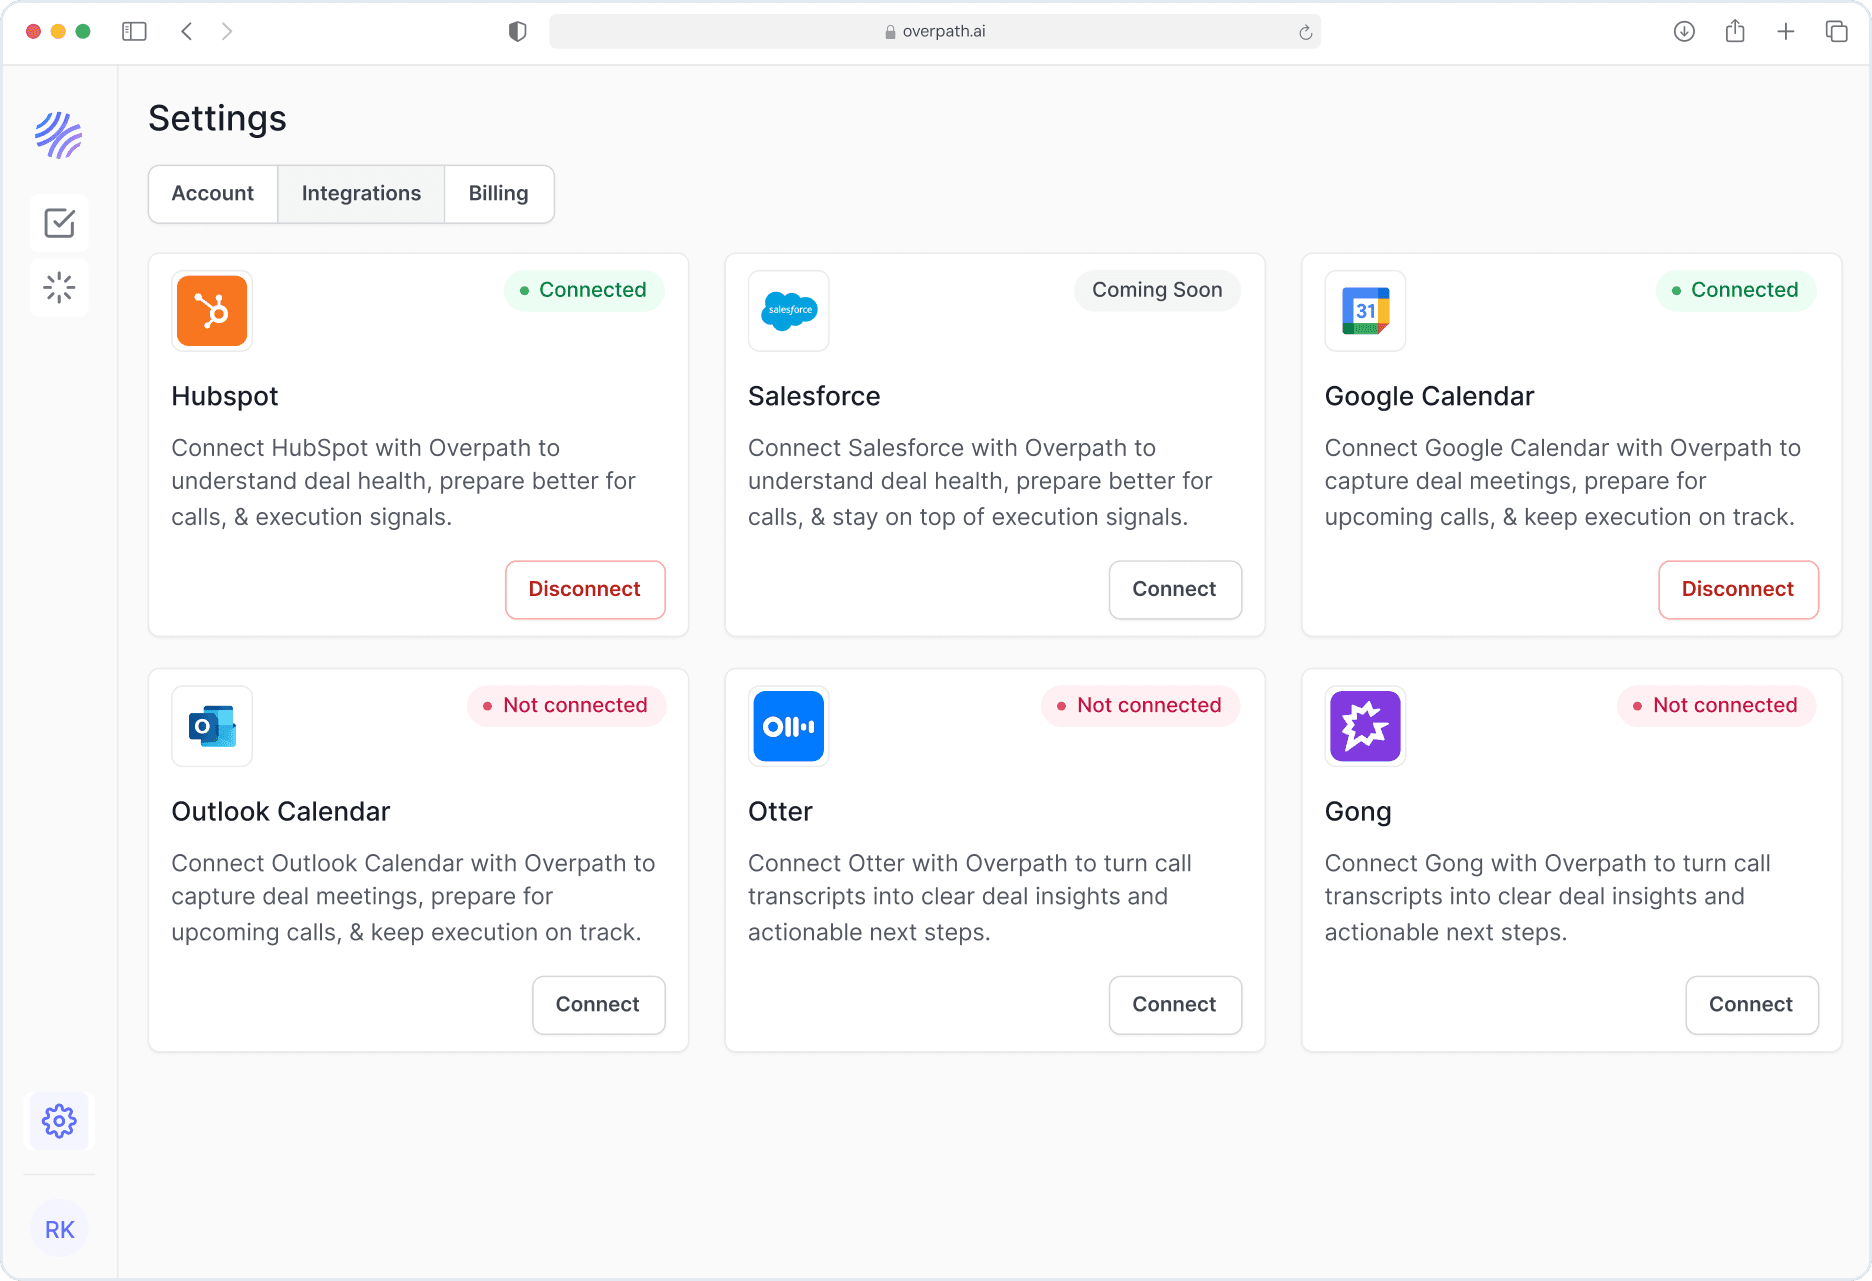
Task: Click the Salesforce cloud logo
Action: [x=789, y=311]
